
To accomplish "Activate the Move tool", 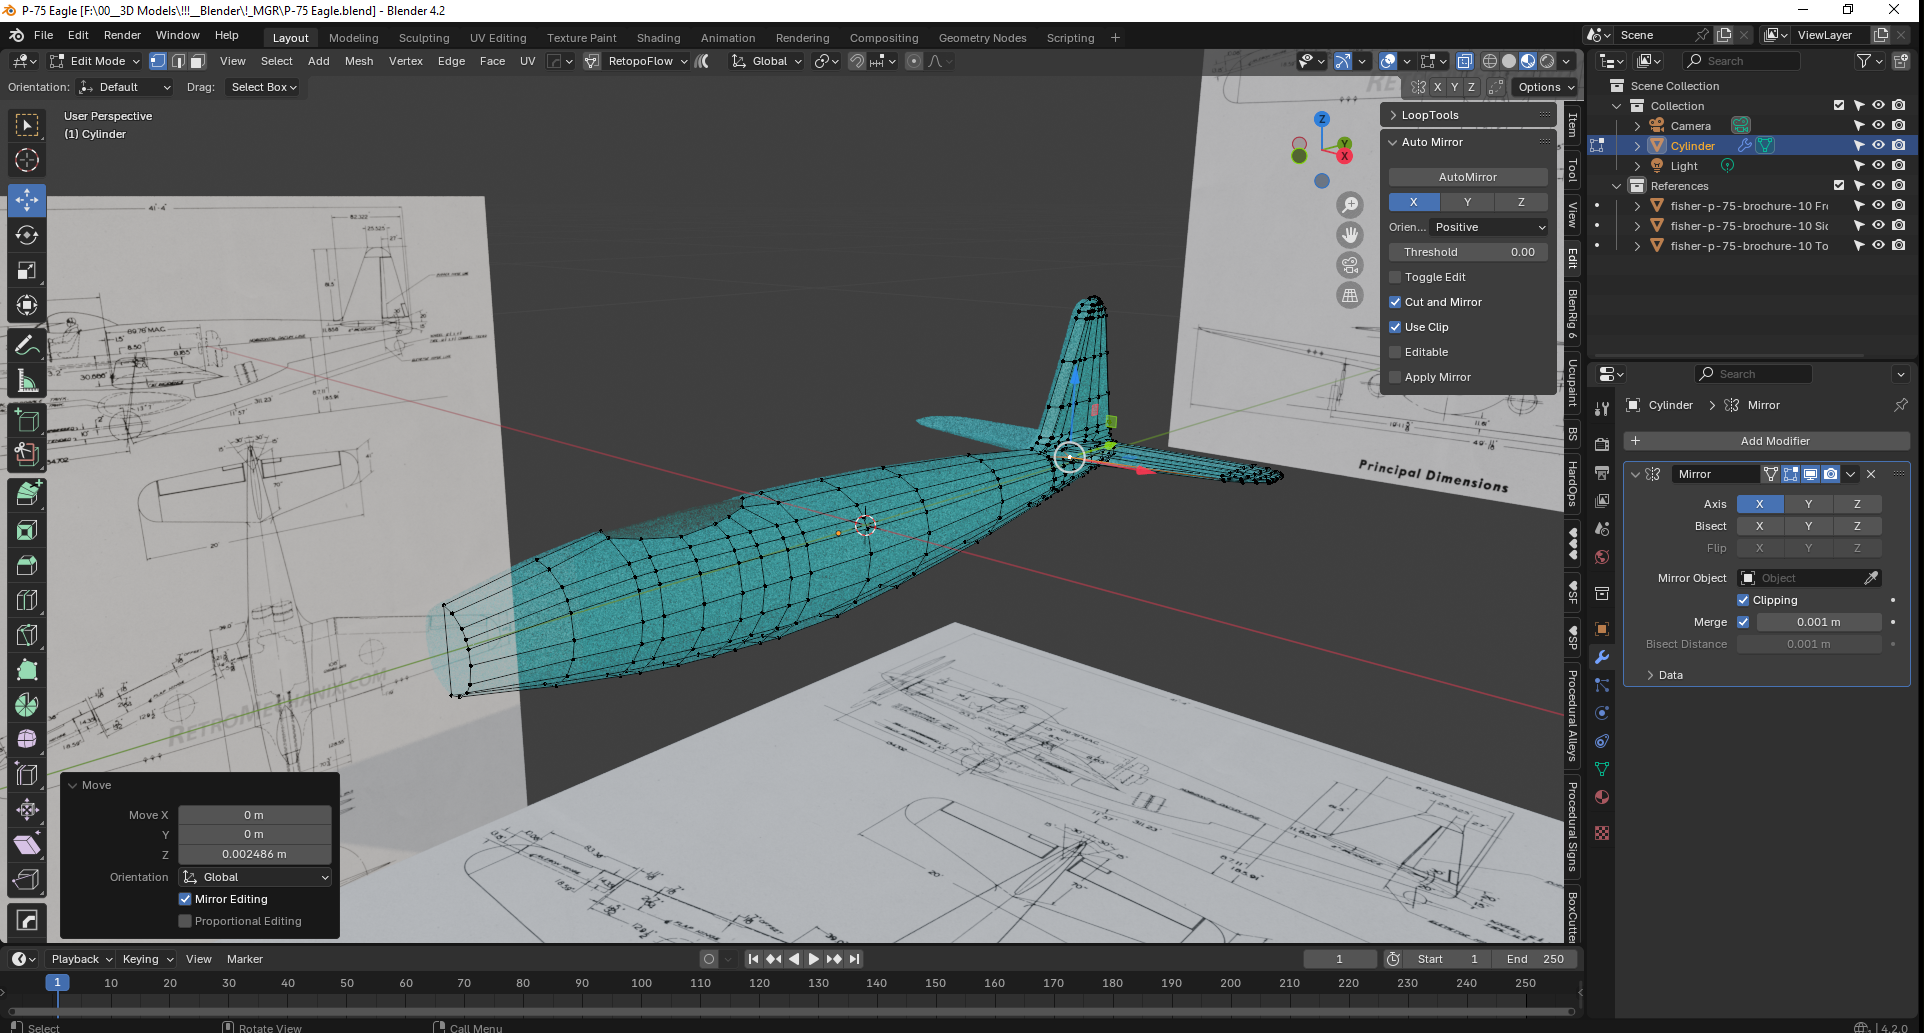I will click(x=27, y=200).
